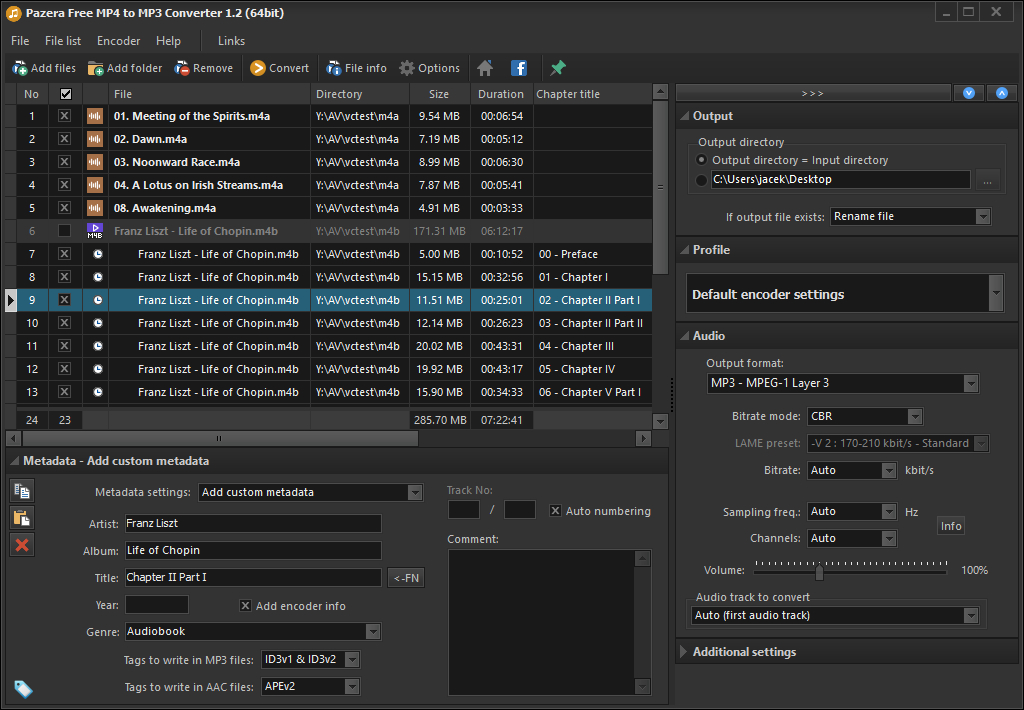Click the clock icon of 00 - Preface row
The width and height of the screenshot is (1024, 710).
(97, 254)
